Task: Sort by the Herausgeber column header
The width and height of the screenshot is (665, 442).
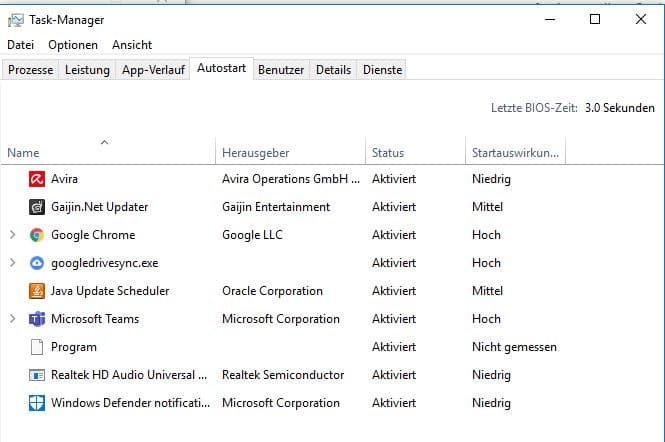Action: tap(291, 152)
